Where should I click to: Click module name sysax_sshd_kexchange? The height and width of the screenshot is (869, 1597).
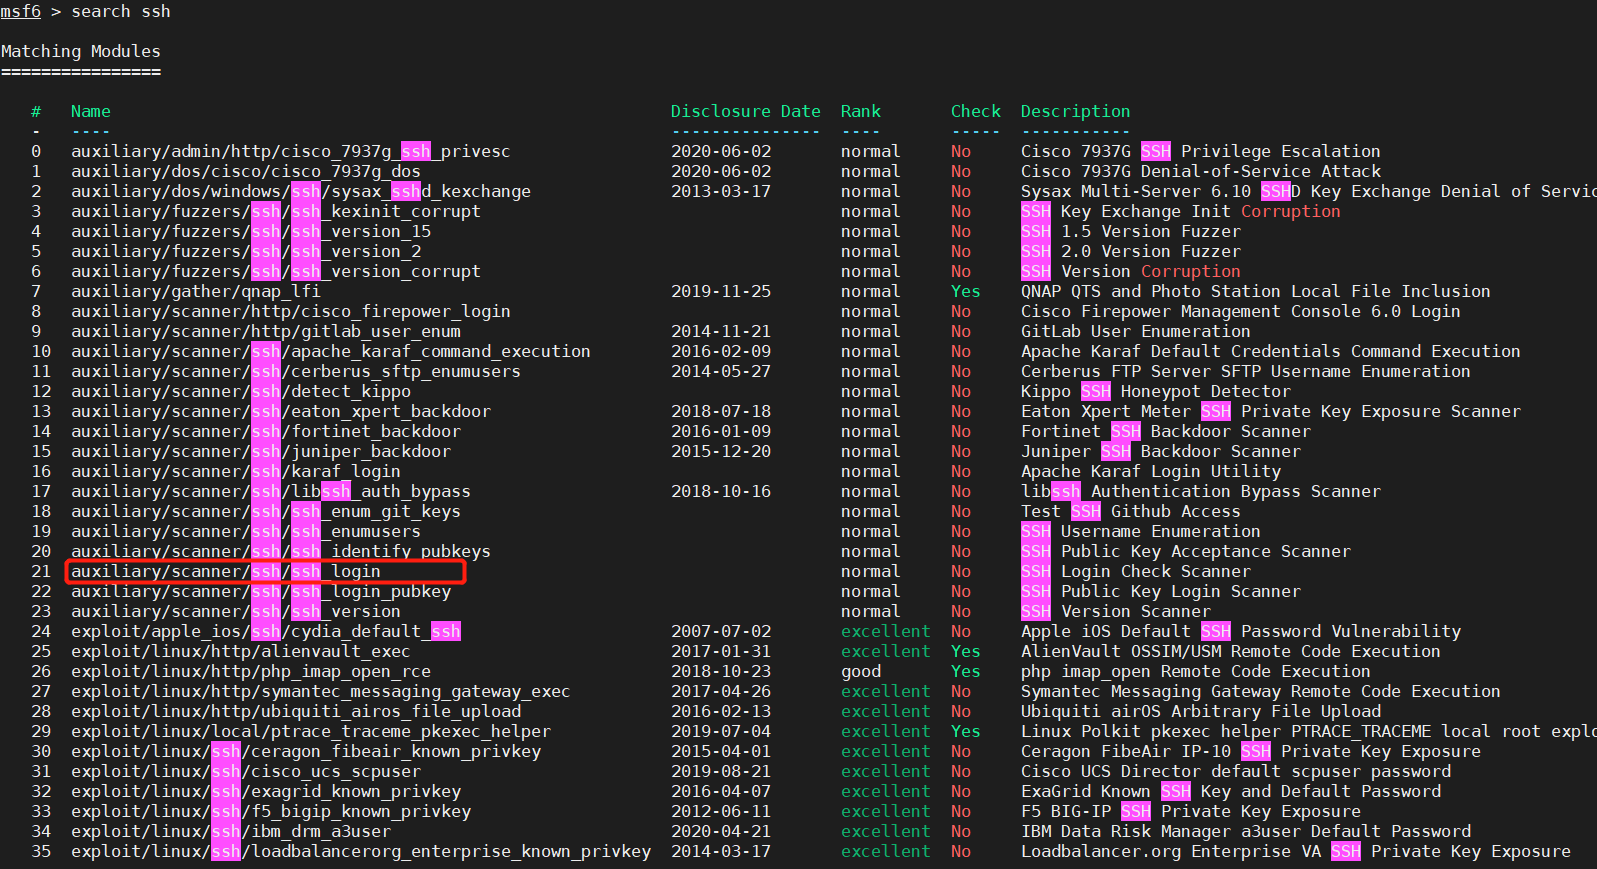(x=301, y=191)
